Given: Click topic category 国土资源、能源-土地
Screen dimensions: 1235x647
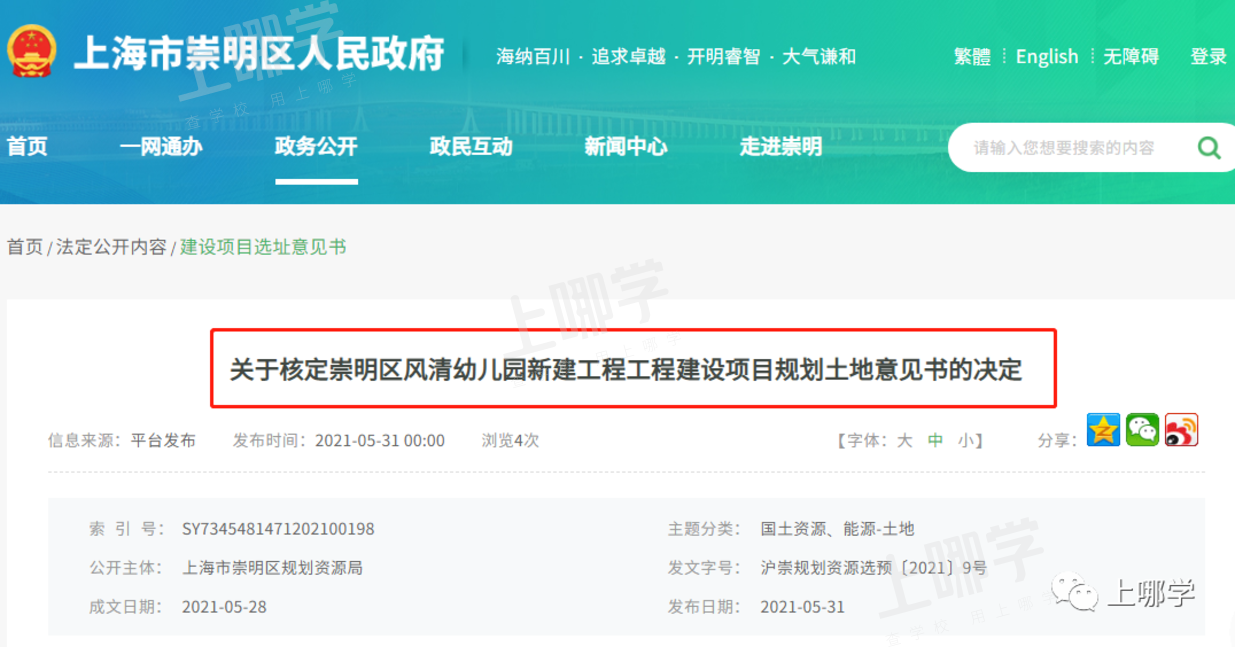Looking at the screenshot, I should point(837,529).
